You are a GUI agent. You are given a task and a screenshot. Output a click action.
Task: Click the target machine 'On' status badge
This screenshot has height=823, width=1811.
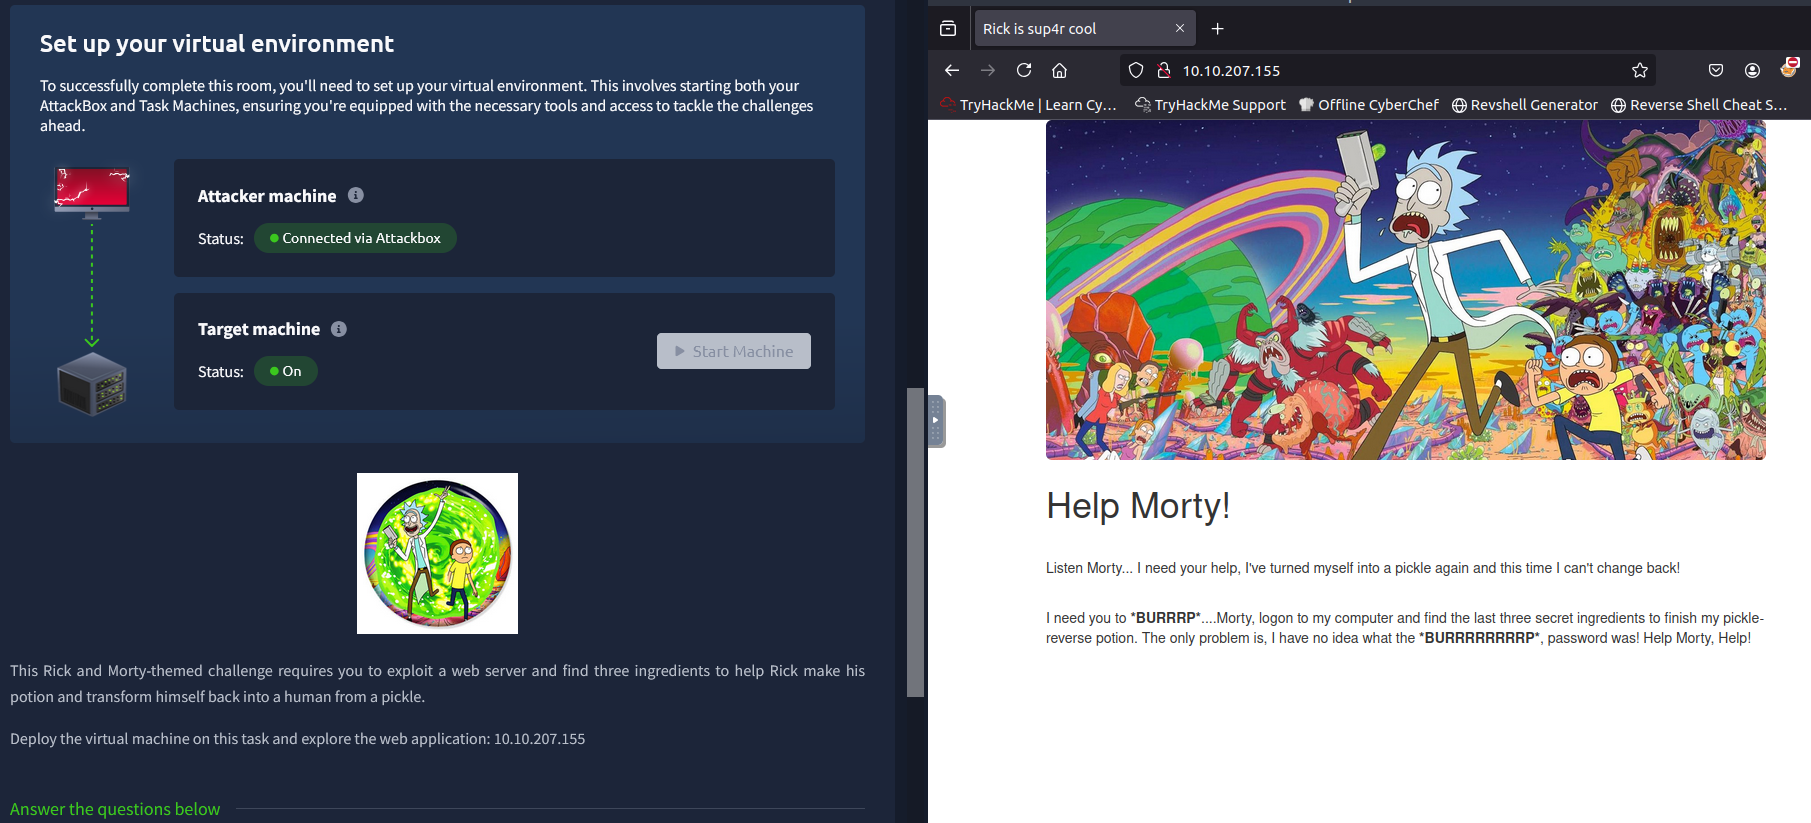pos(286,371)
